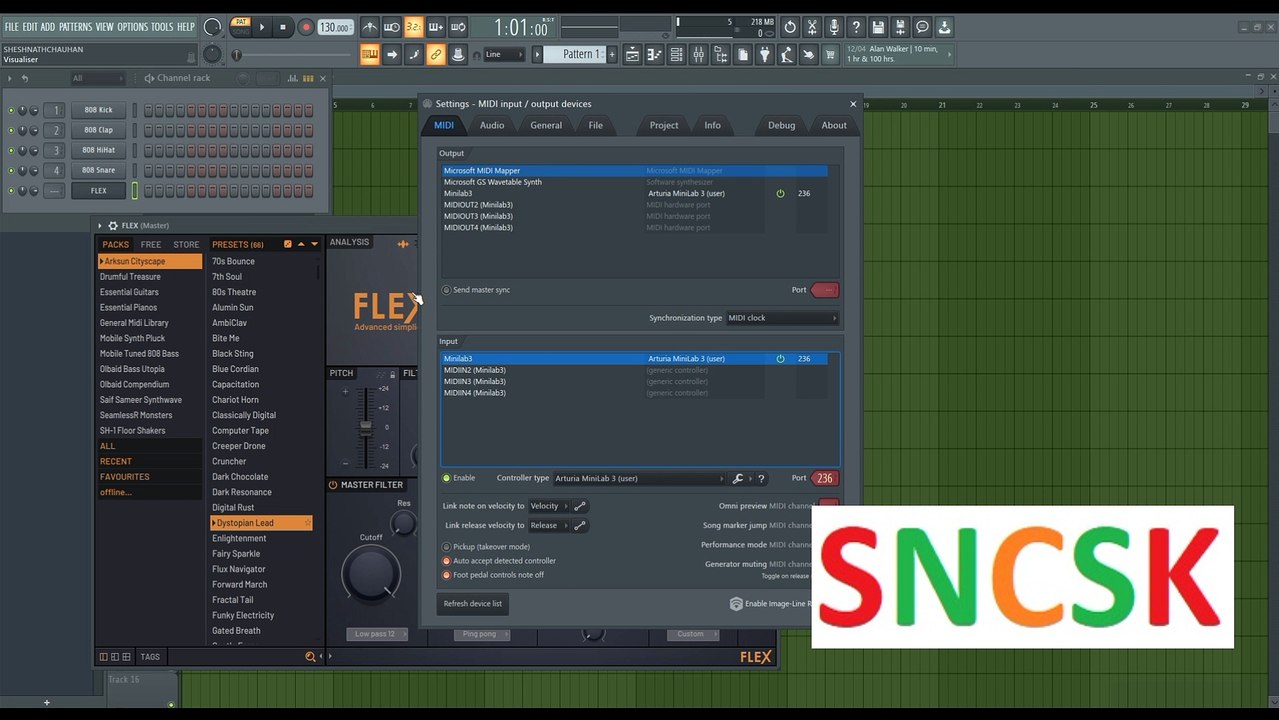Select the 808 HiHat channel button

pyautogui.click(x=98, y=150)
